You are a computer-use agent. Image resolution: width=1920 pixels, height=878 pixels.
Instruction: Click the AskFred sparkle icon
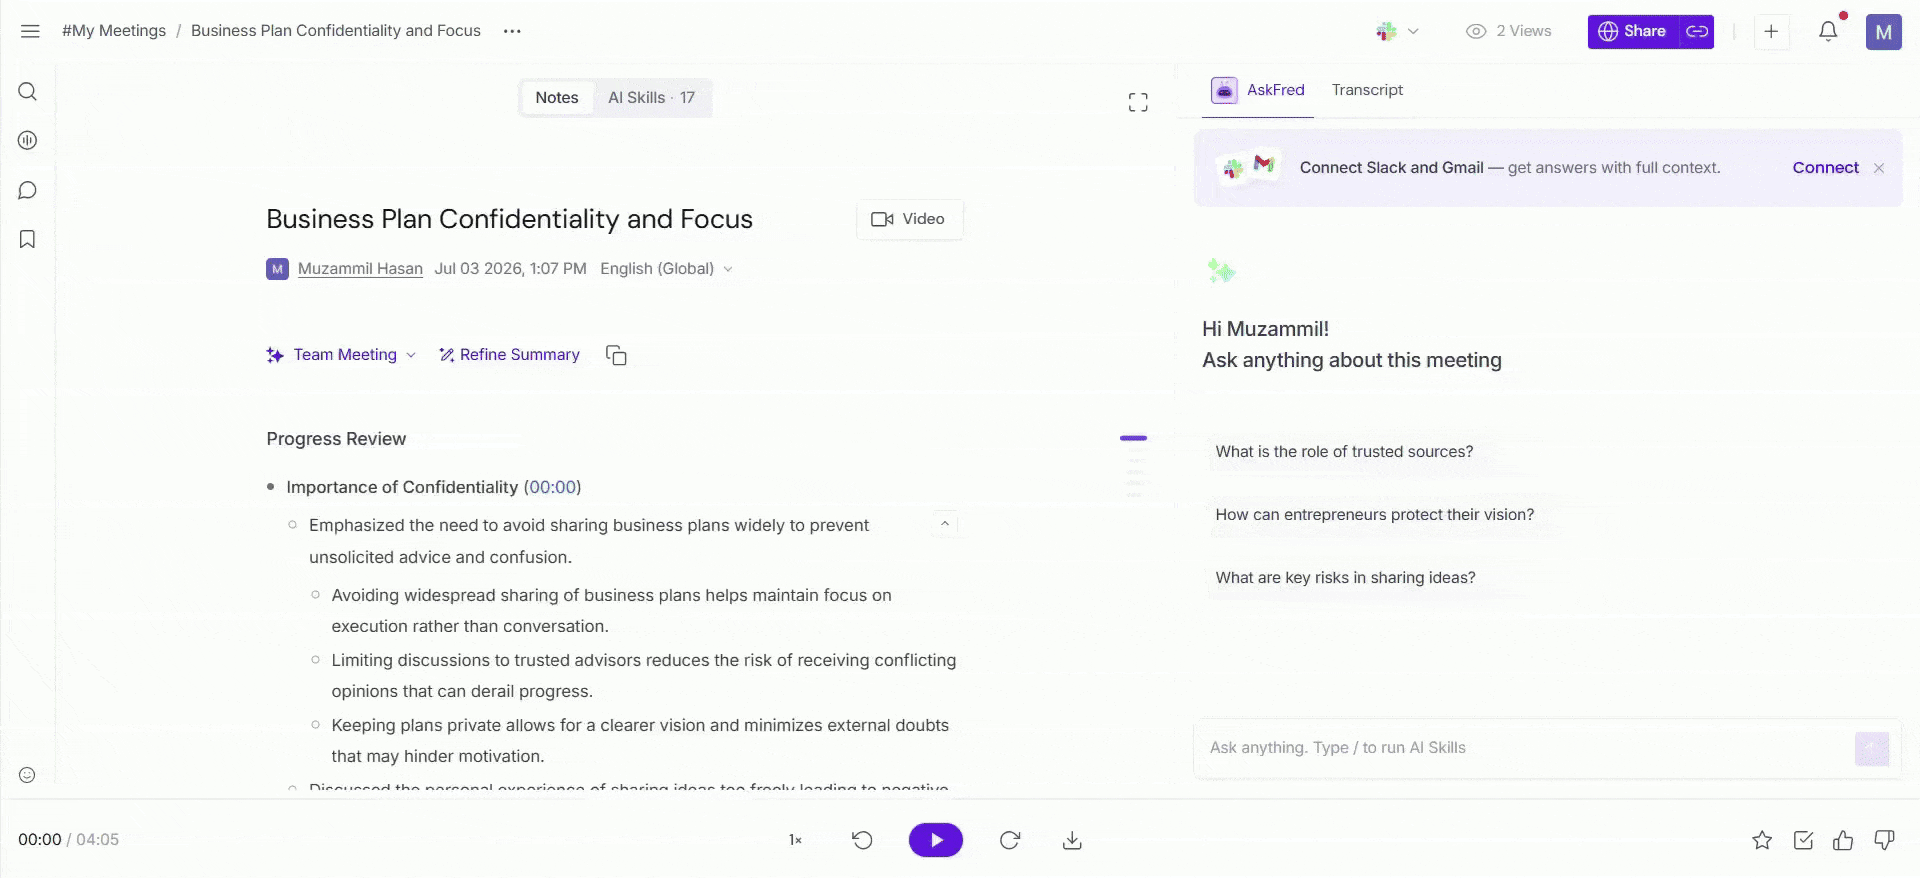(1220, 270)
